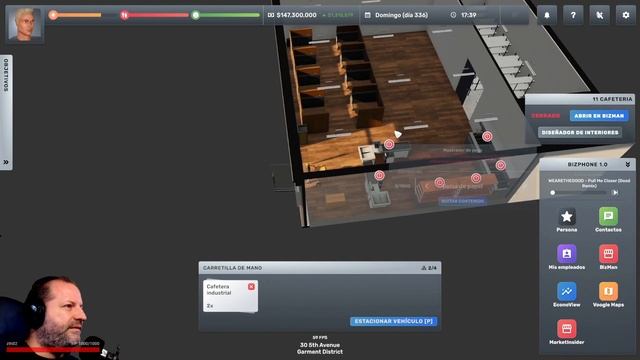Image resolution: width=640 pixels, height=360 pixels.
Task: Open DISEÑADOR DE INTERIORES
Action: tap(580, 133)
